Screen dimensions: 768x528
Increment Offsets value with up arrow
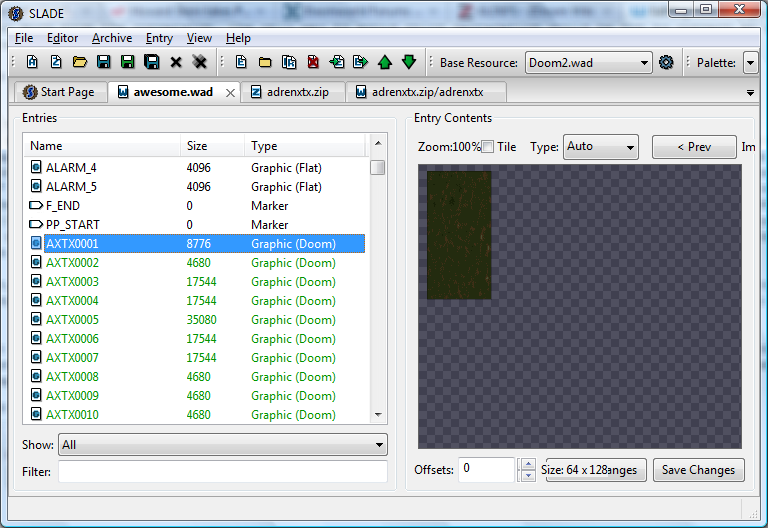point(528,464)
